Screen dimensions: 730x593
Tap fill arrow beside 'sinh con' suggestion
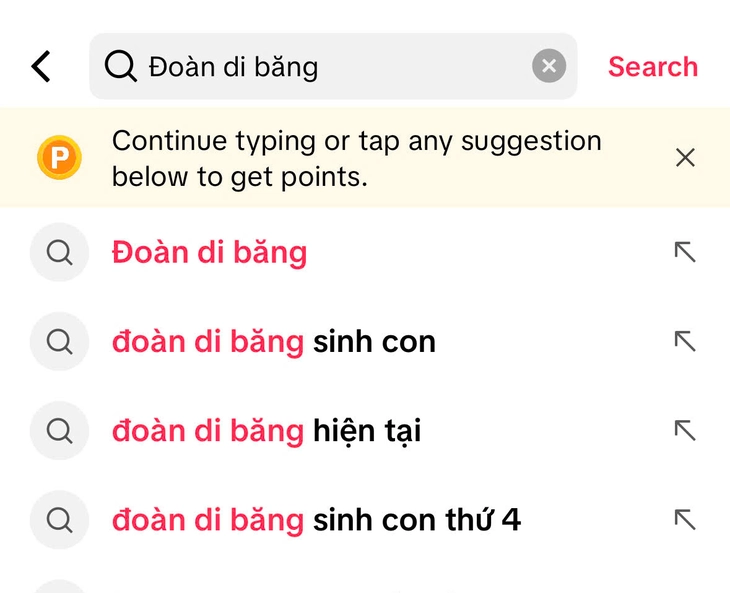tap(685, 342)
